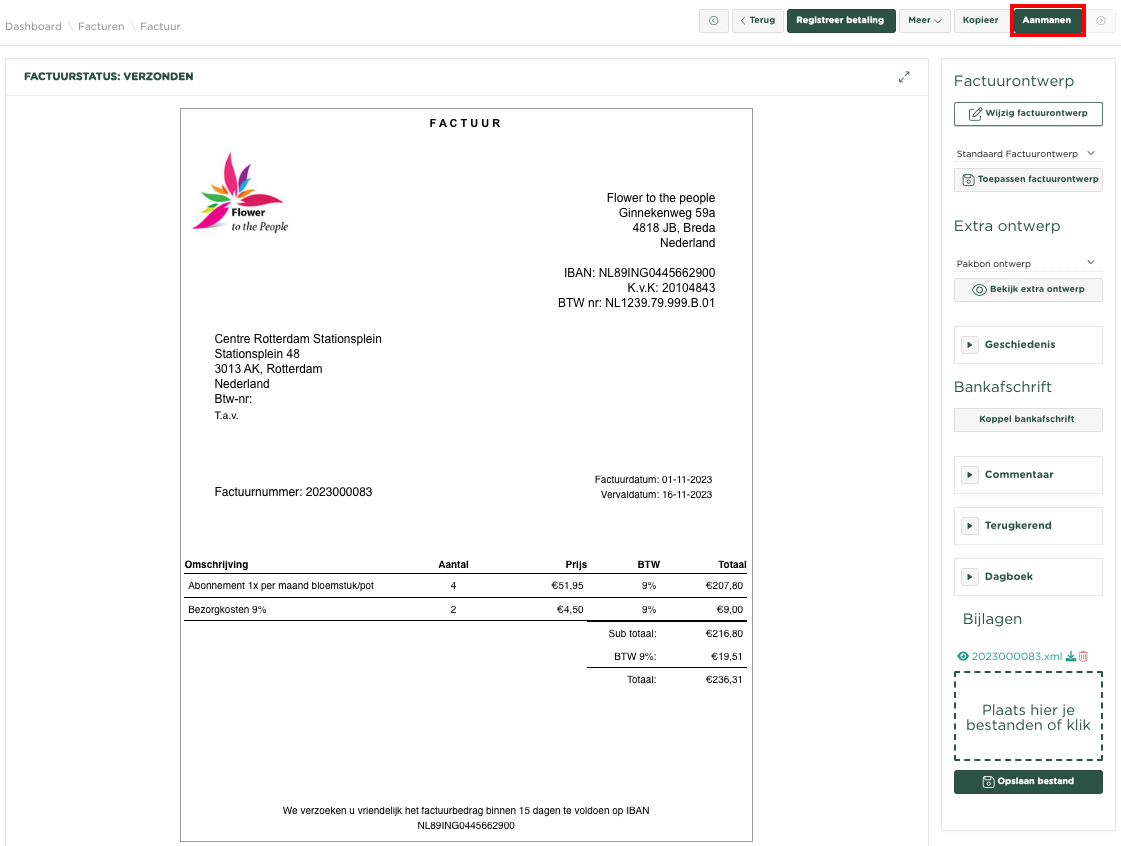Viewport: 1121px width, 846px height.
Task: Click Registreer betaling button
Action: (840, 21)
